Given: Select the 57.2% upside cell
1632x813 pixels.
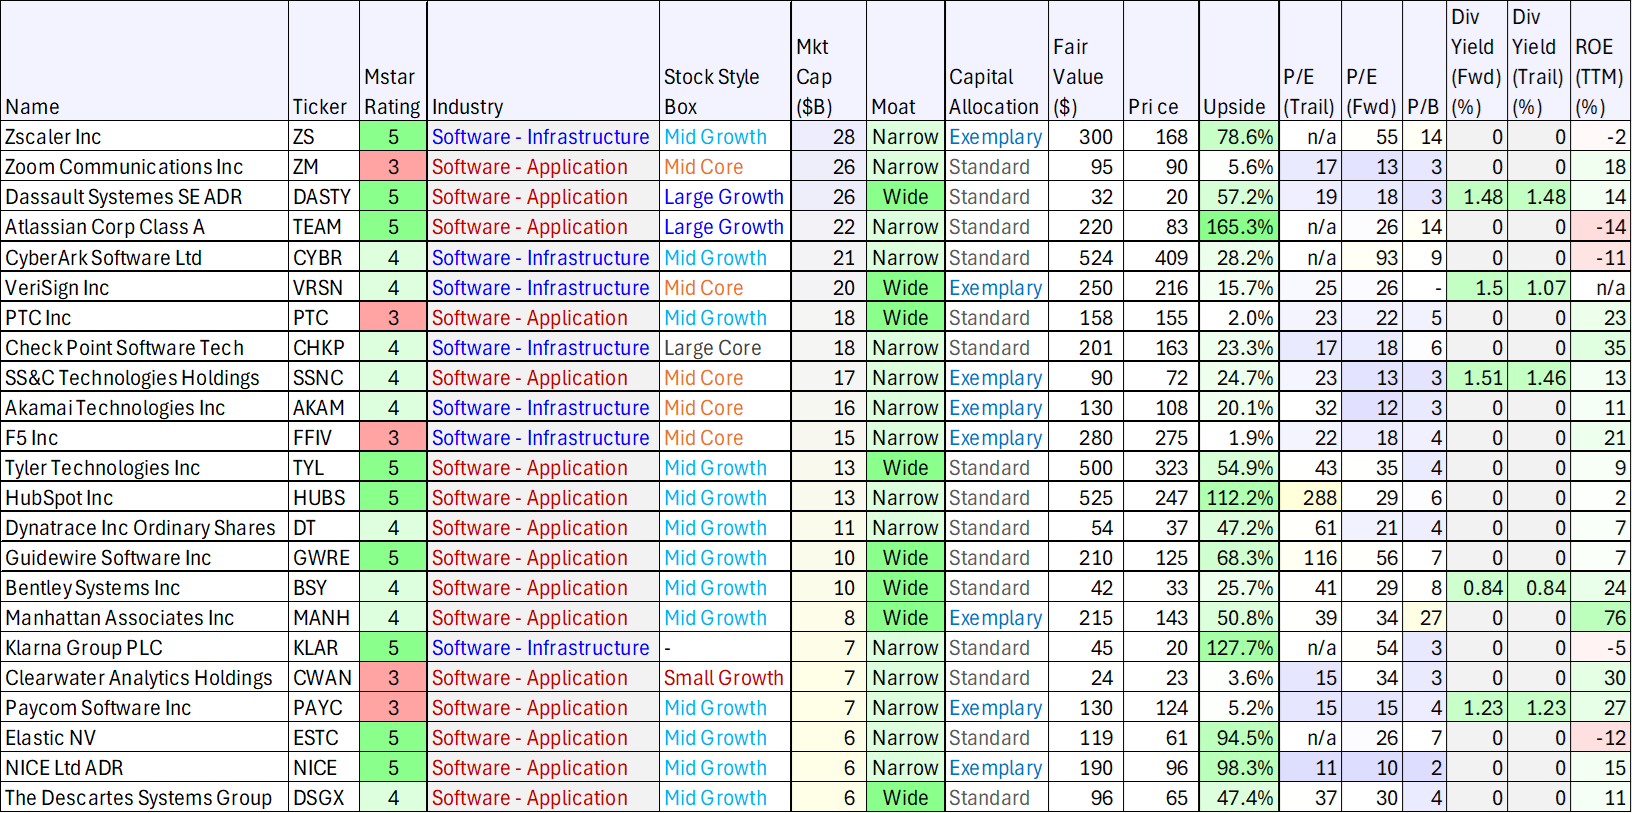Looking at the screenshot, I should 1239,197.
